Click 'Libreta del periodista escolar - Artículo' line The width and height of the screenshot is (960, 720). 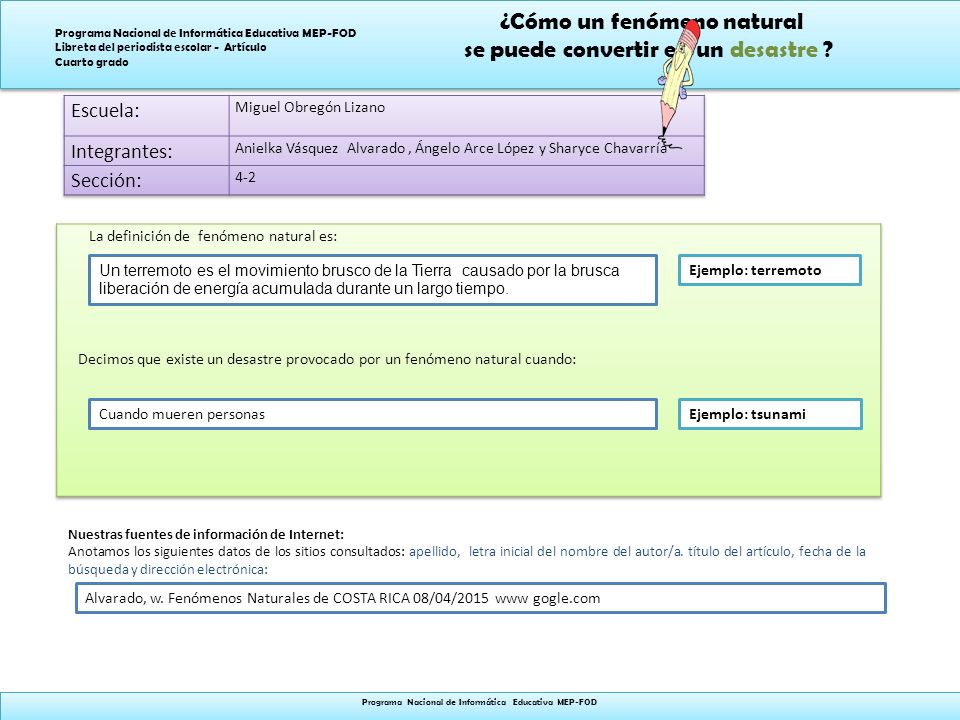(x=160, y=47)
